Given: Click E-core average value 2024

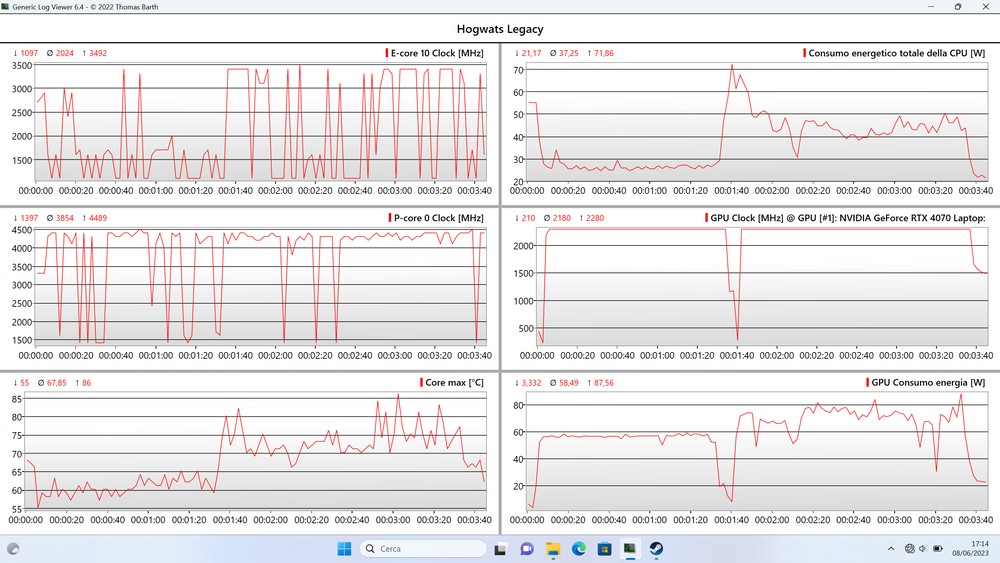Looking at the screenshot, I should click(x=64, y=53).
